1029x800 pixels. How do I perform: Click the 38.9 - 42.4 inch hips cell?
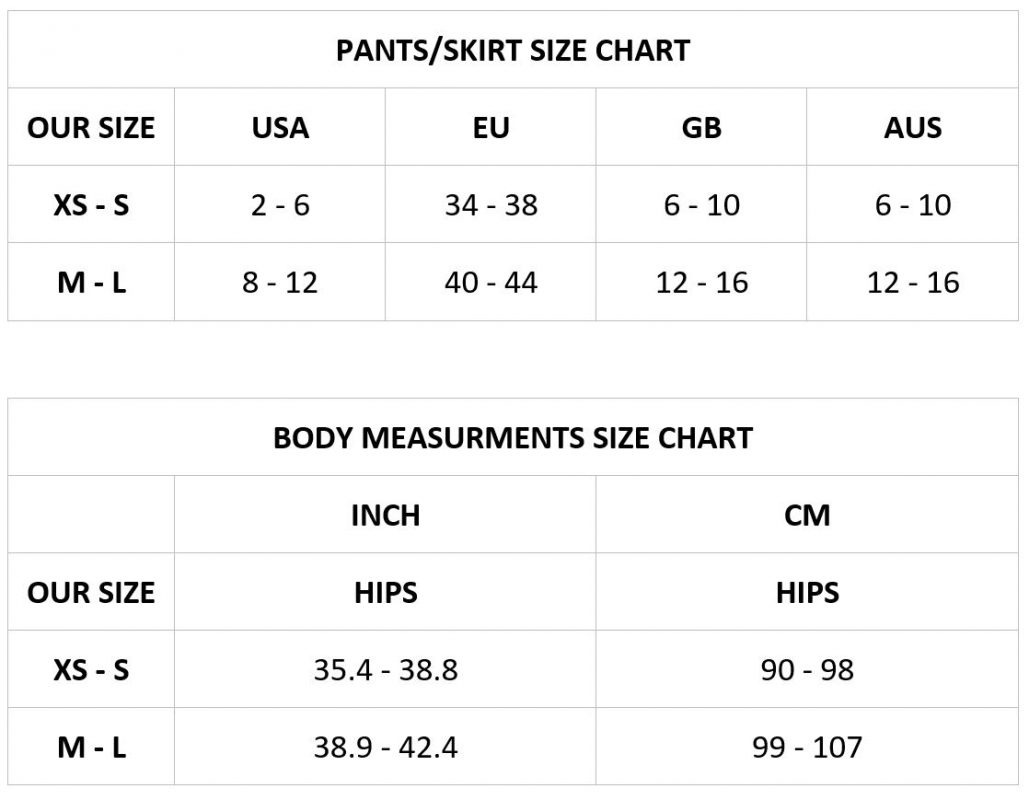point(385,746)
